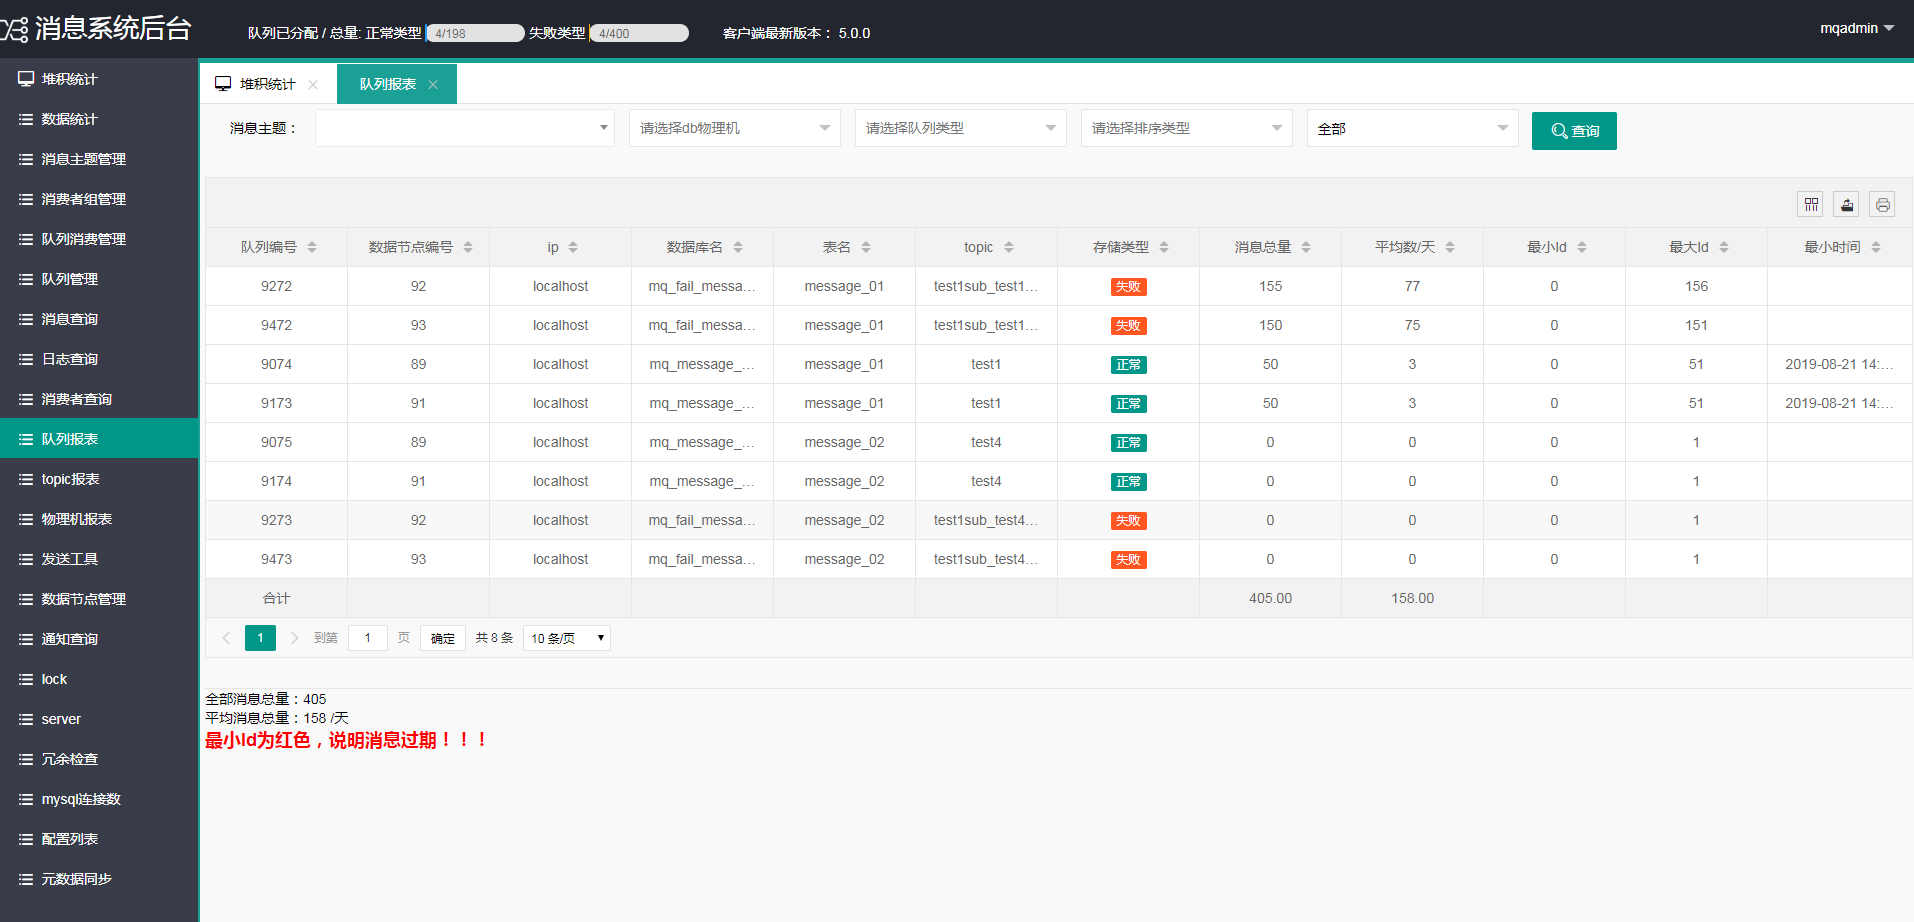Viewport: 1914px width, 922px height.
Task: Click the monitor icon on 堆积统计 tab
Action: [223, 84]
